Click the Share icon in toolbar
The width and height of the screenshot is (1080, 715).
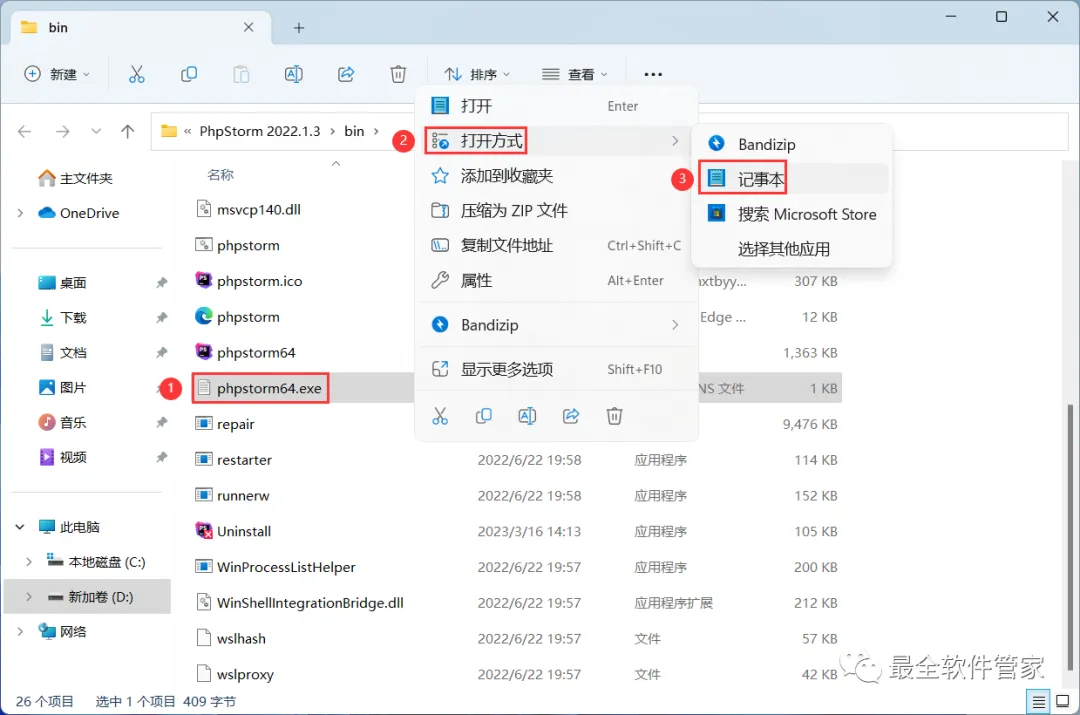(x=346, y=74)
